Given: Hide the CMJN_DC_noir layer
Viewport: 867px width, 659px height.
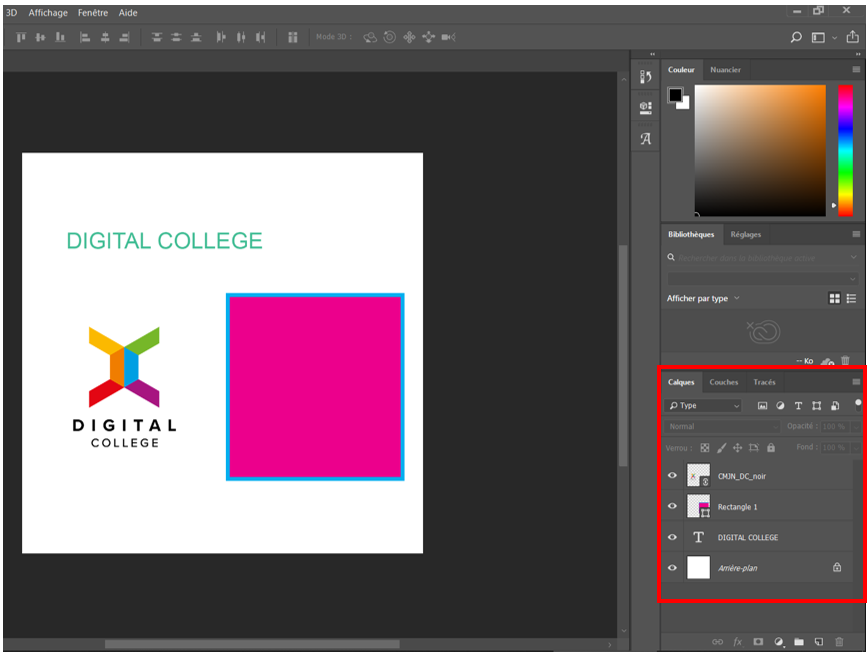Looking at the screenshot, I should pos(672,475).
